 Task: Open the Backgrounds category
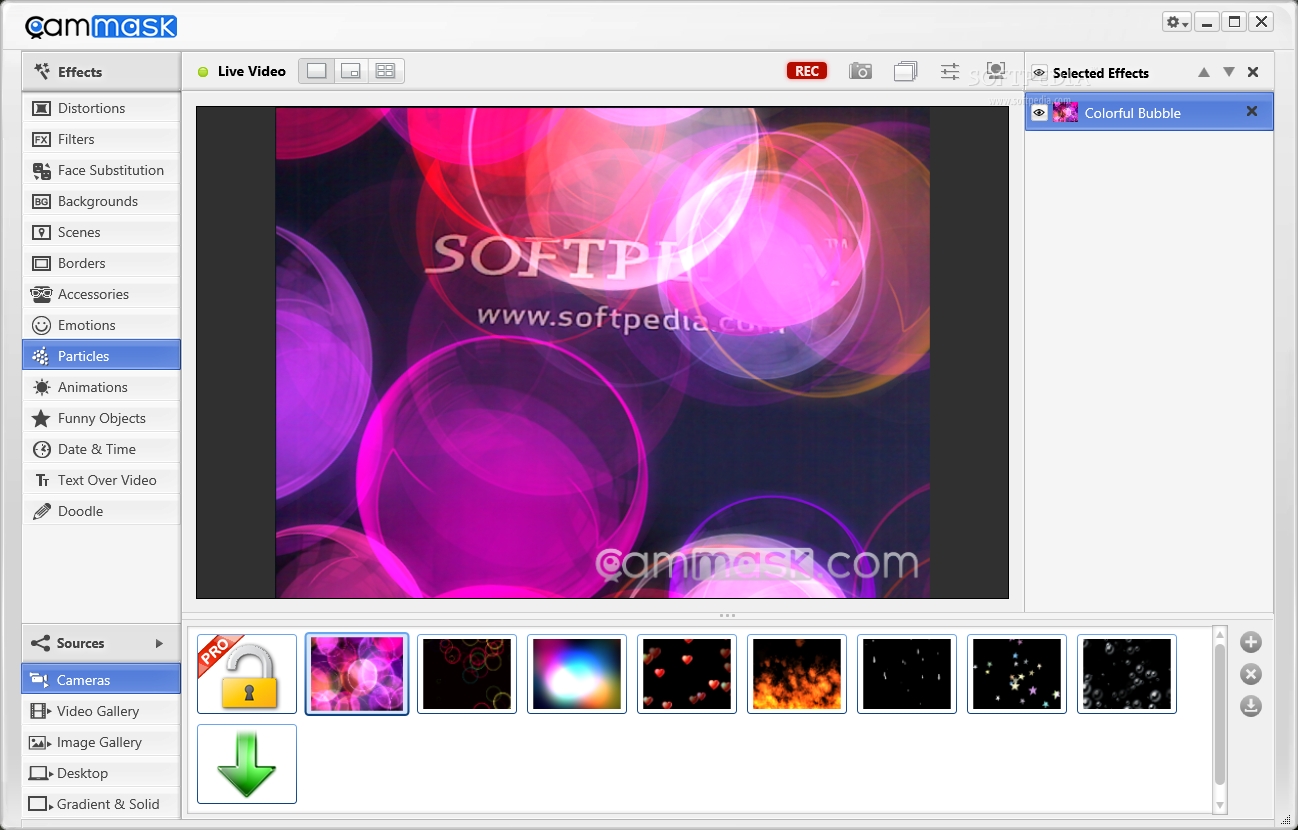[101, 201]
